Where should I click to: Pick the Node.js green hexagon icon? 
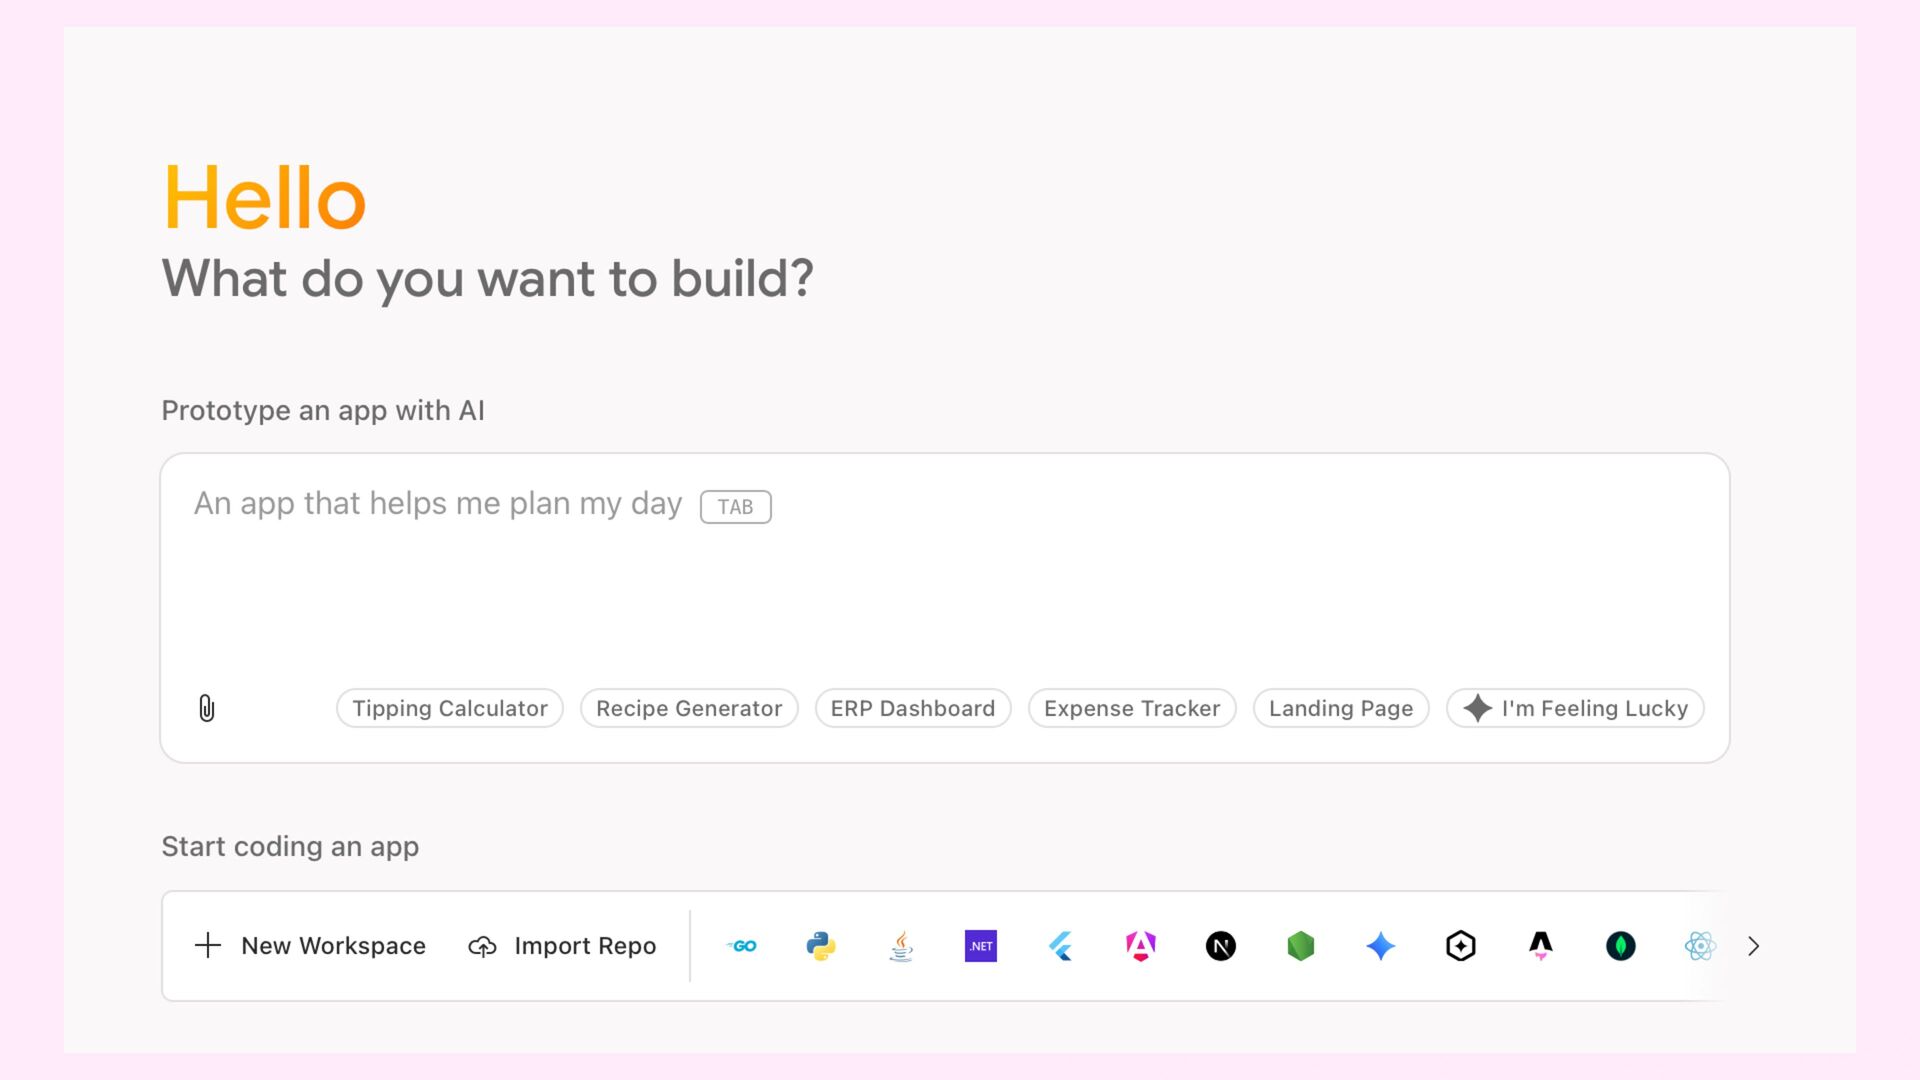click(x=1301, y=946)
